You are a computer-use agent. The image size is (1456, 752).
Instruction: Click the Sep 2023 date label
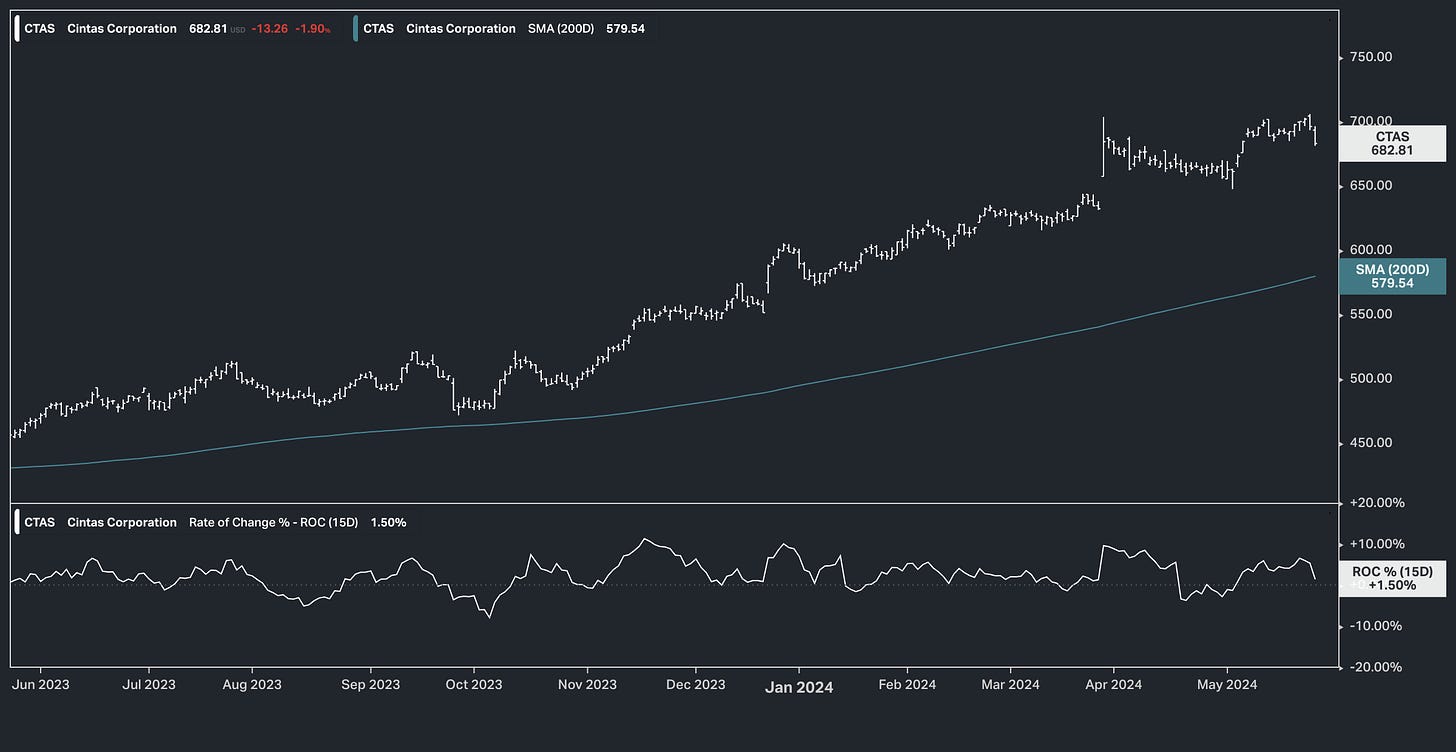[370, 685]
